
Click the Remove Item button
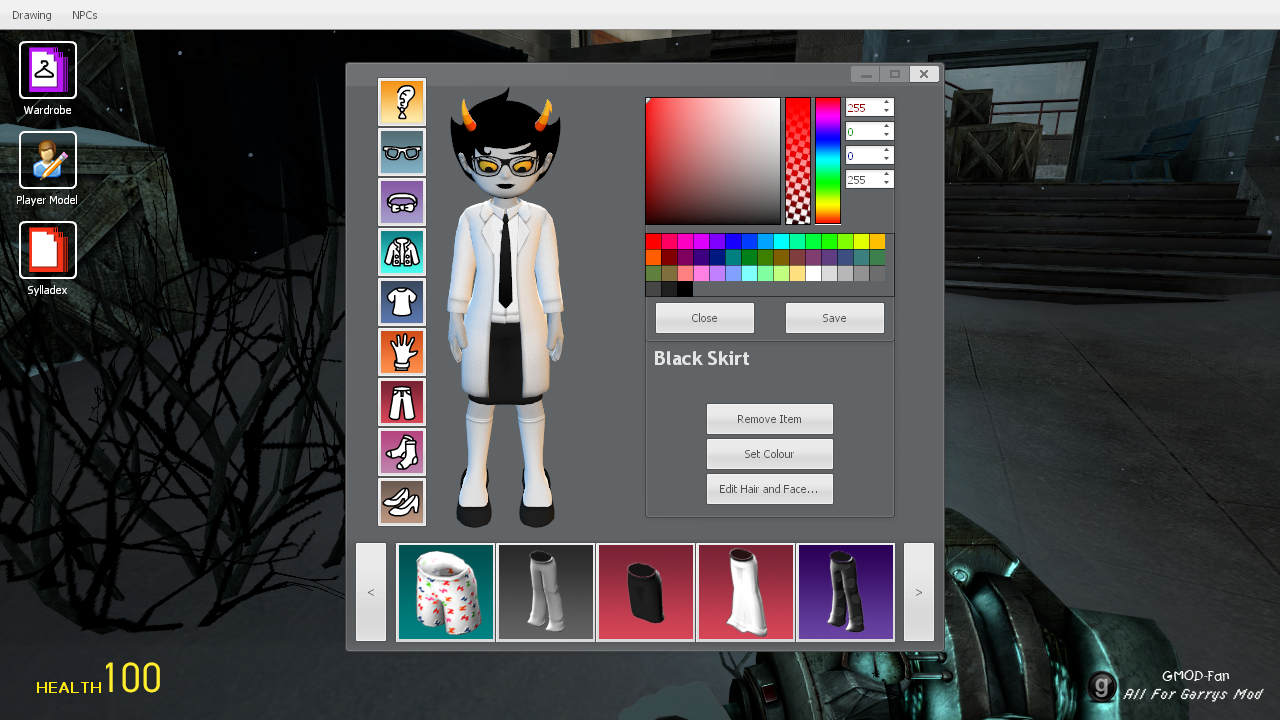(x=770, y=419)
